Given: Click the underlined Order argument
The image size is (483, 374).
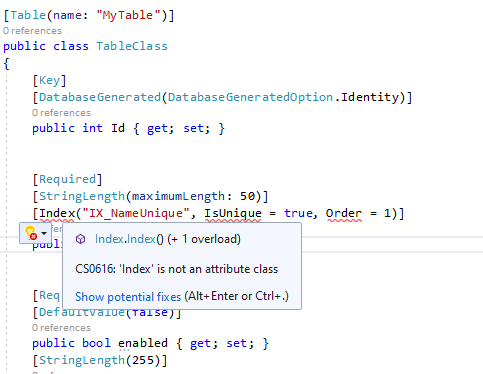Looking at the screenshot, I should point(344,213).
